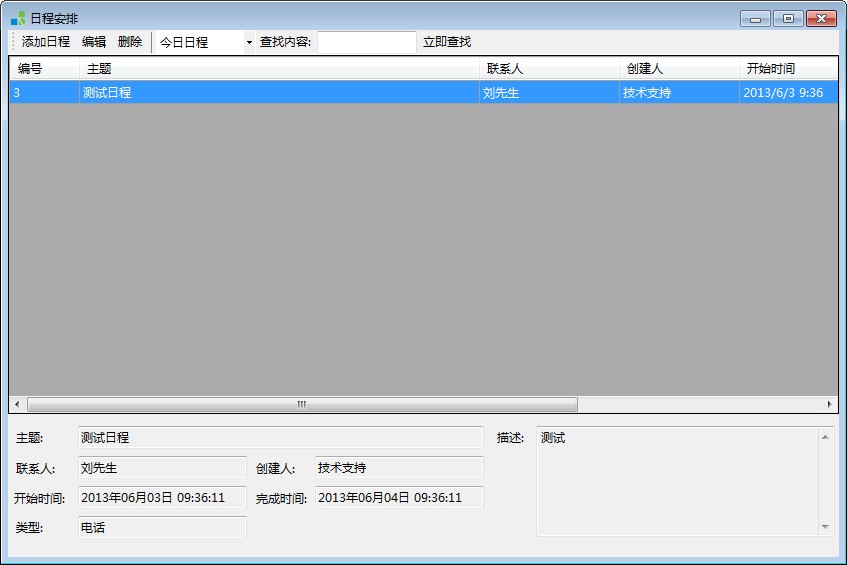Click the 完成时间 field in details
This screenshot has width=847, height=565.
399,497
